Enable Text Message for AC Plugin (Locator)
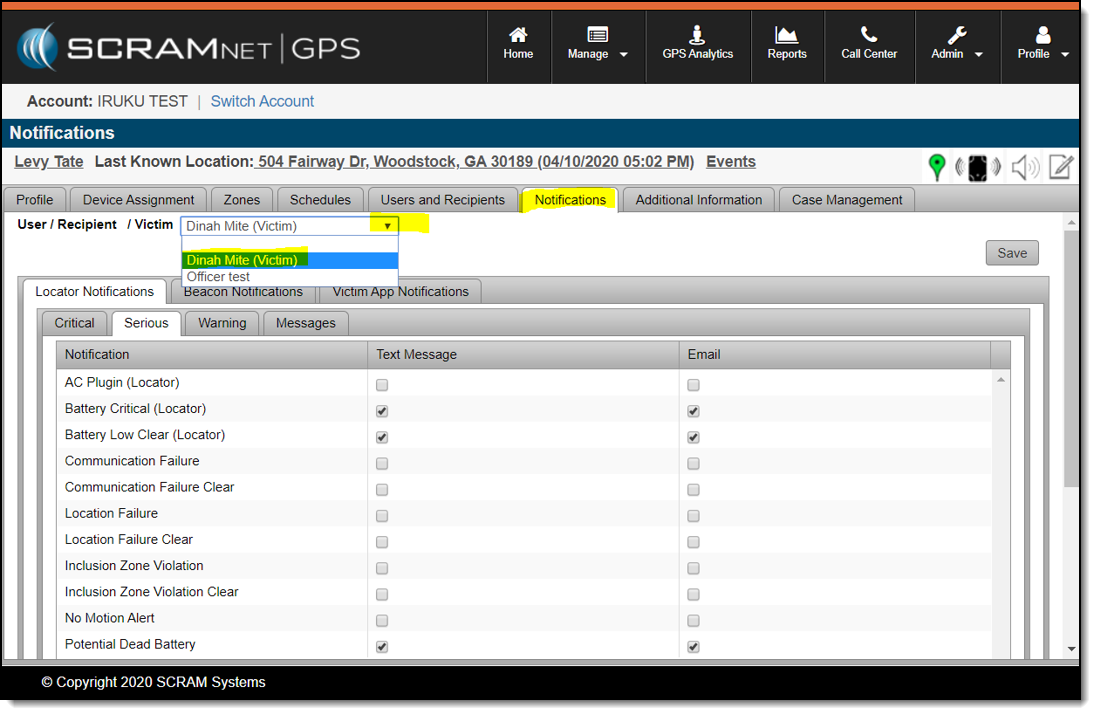The width and height of the screenshot is (1096, 715). click(x=382, y=384)
